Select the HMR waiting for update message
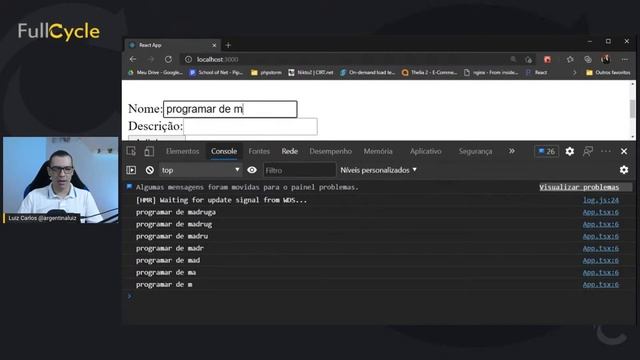Screen dimensions: 640x360 click(221, 200)
